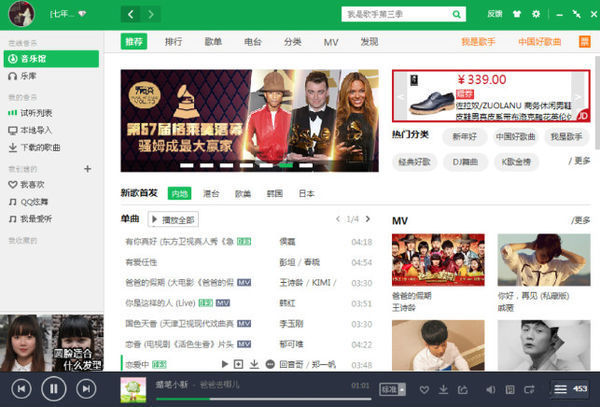Pause the current song
The image size is (600, 407).
[x=54, y=389]
